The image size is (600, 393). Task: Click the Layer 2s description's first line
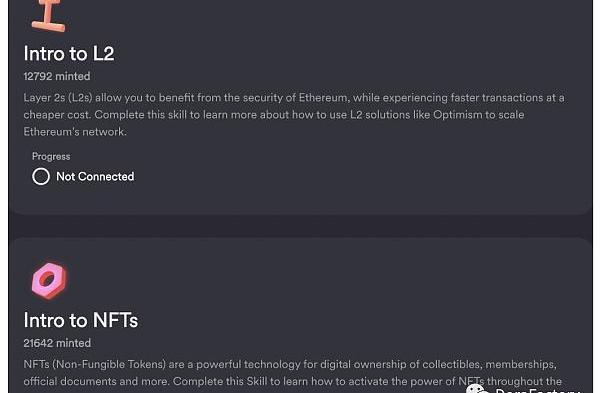[294, 98]
